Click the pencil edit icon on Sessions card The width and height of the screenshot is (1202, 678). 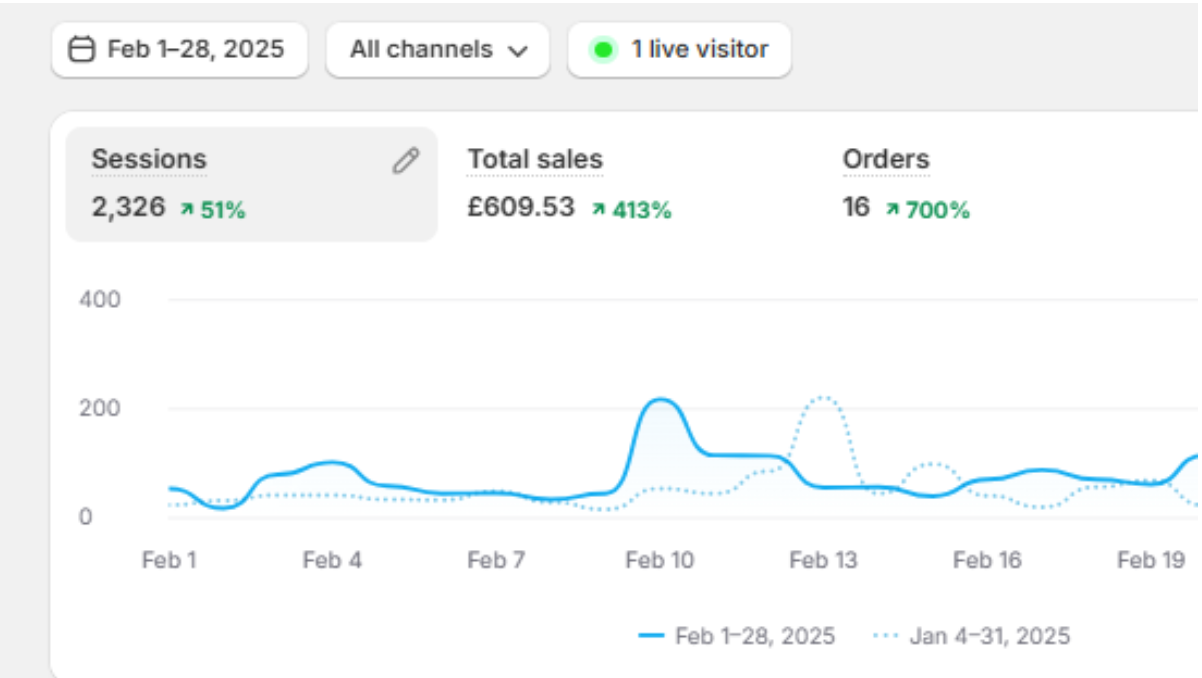tap(405, 161)
